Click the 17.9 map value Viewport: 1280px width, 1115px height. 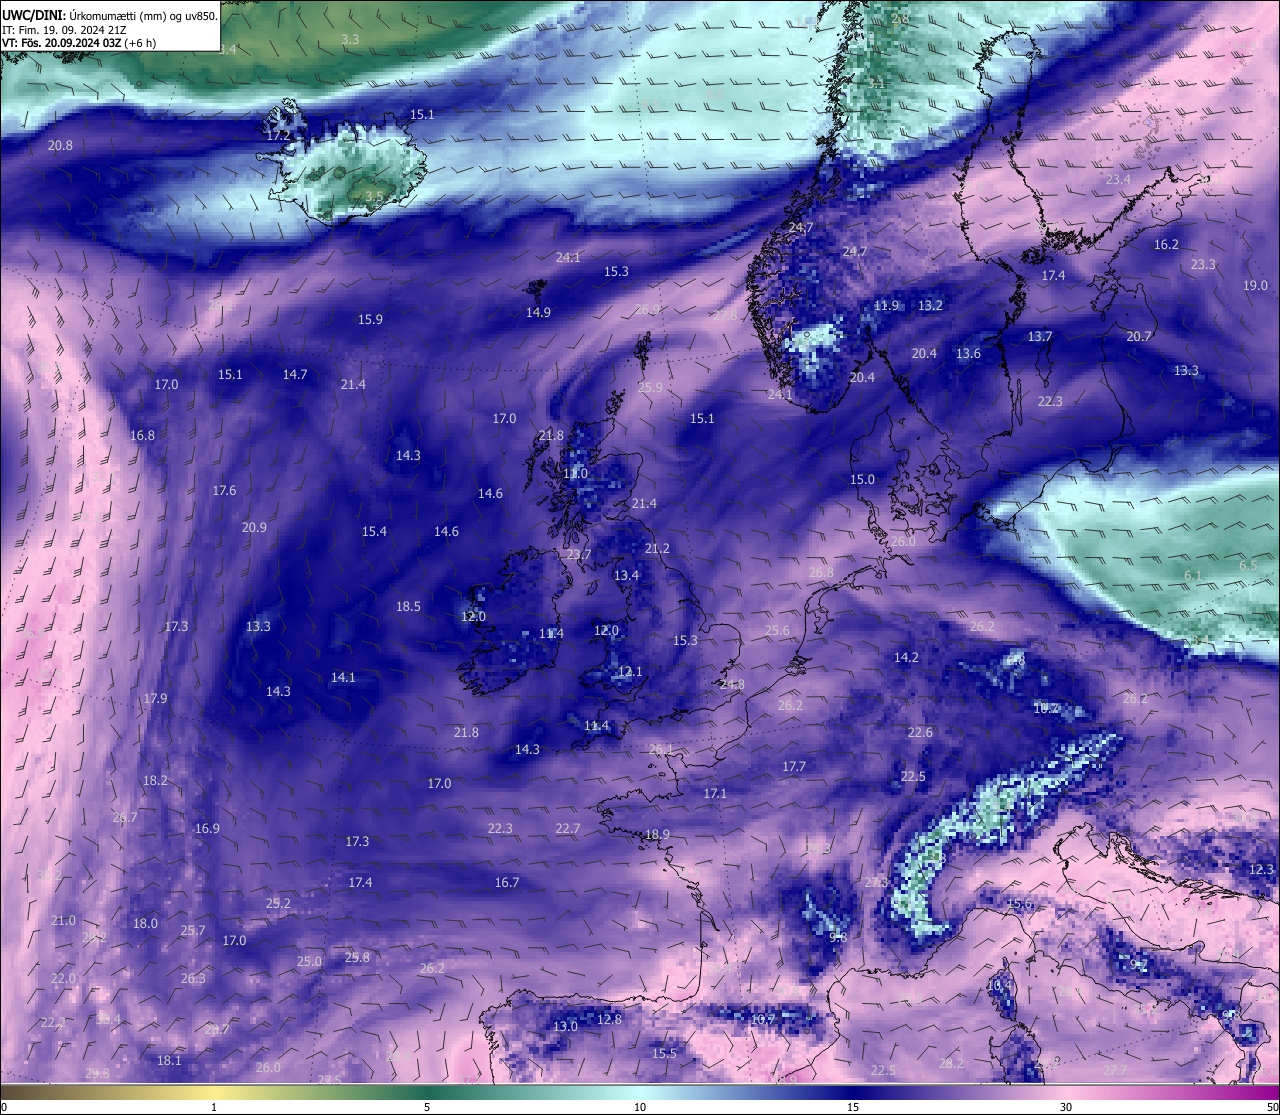(x=155, y=698)
